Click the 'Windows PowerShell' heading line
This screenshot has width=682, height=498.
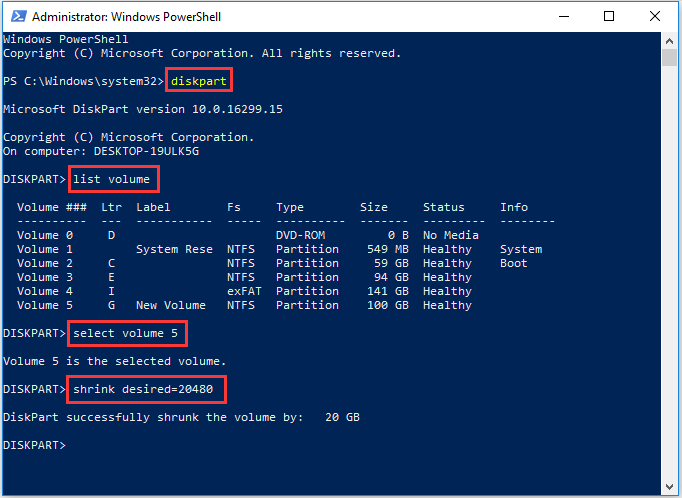(x=66, y=39)
